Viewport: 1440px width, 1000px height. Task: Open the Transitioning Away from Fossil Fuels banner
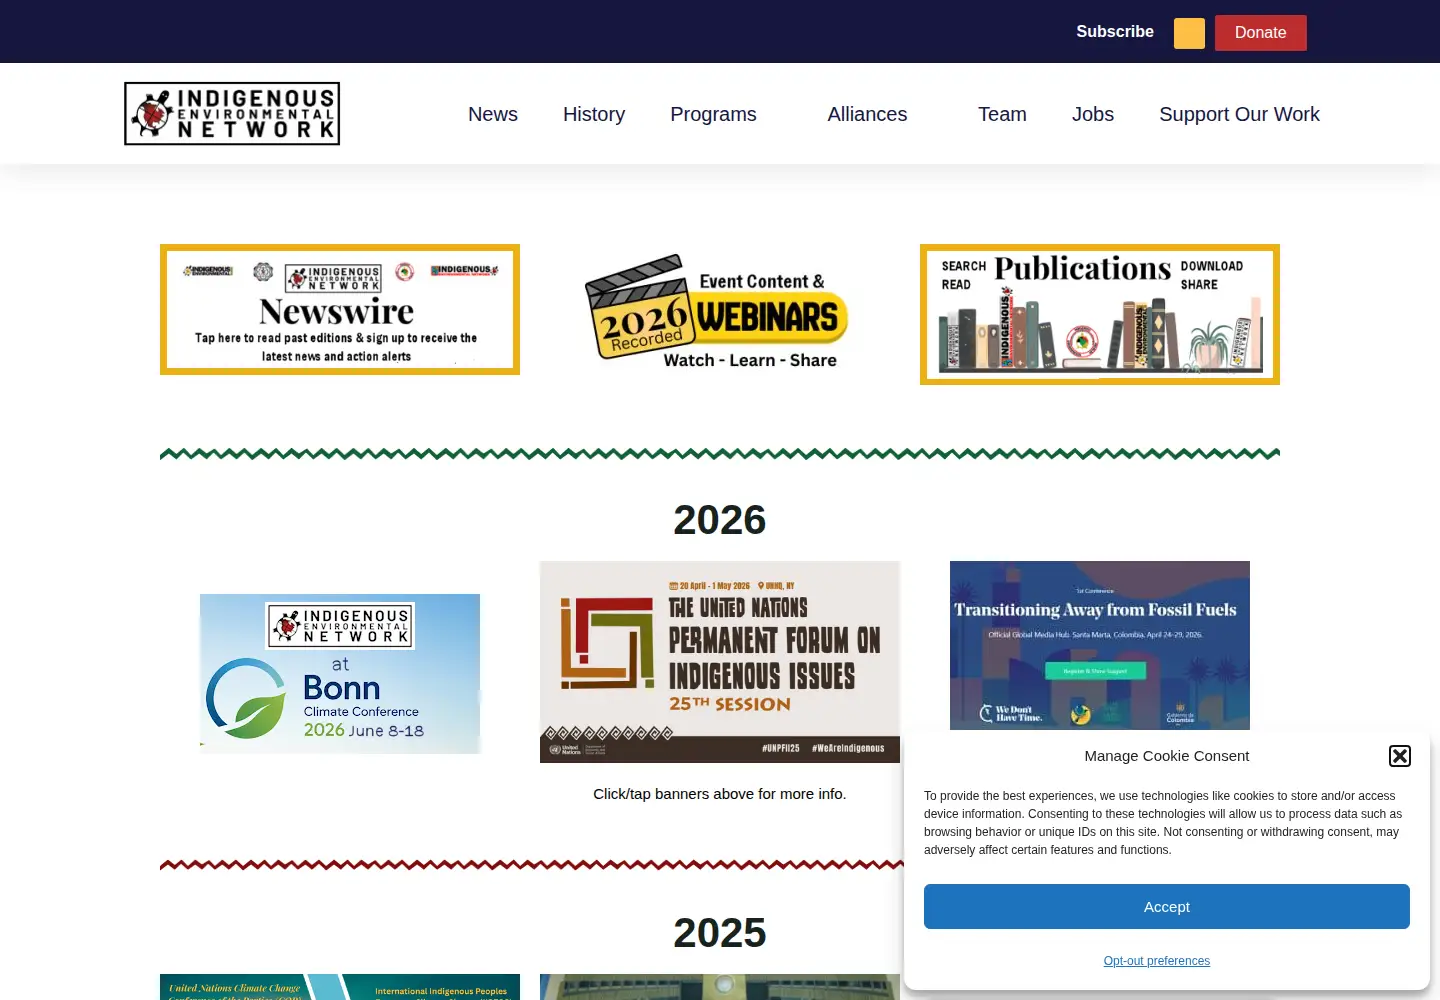[1100, 645]
